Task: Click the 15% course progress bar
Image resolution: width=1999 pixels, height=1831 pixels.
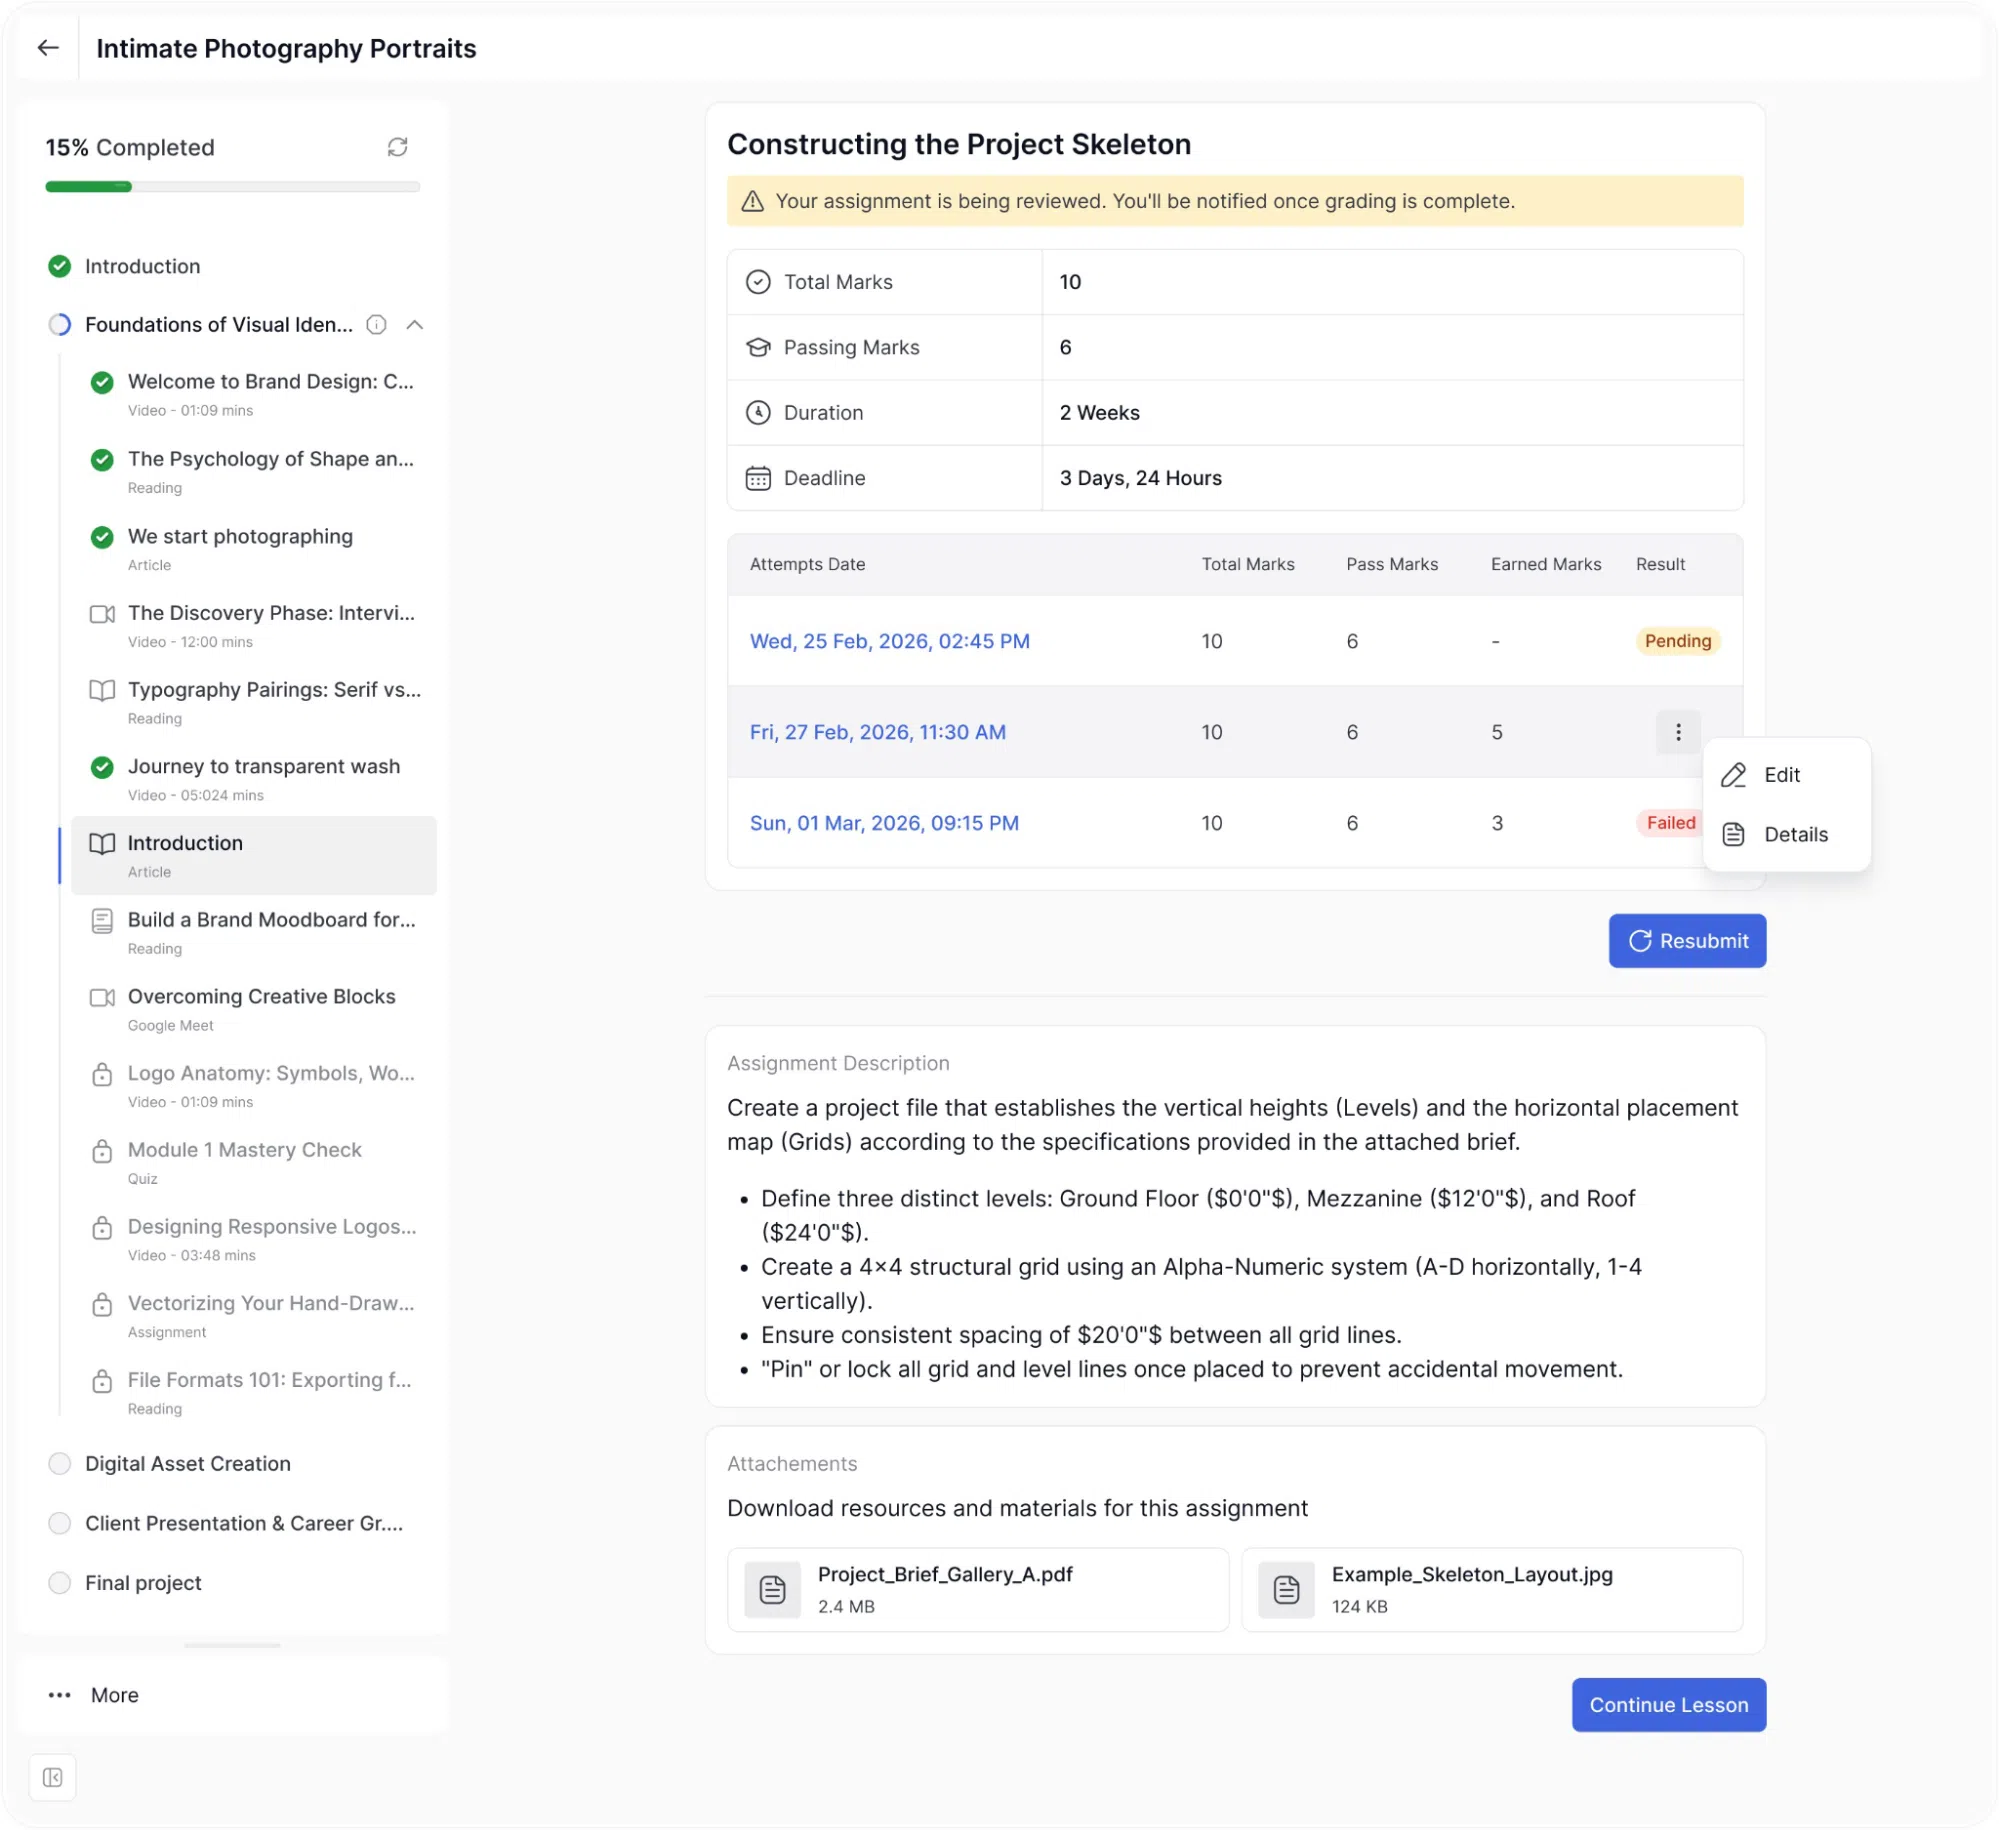Action: coord(232,187)
